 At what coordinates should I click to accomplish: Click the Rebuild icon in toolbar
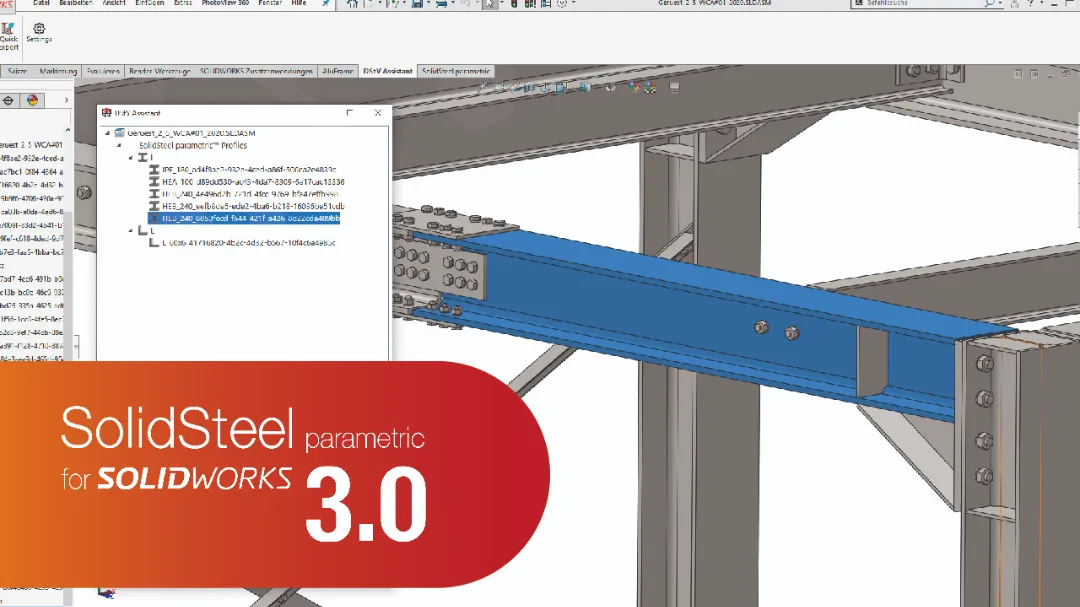click(x=514, y=4)
